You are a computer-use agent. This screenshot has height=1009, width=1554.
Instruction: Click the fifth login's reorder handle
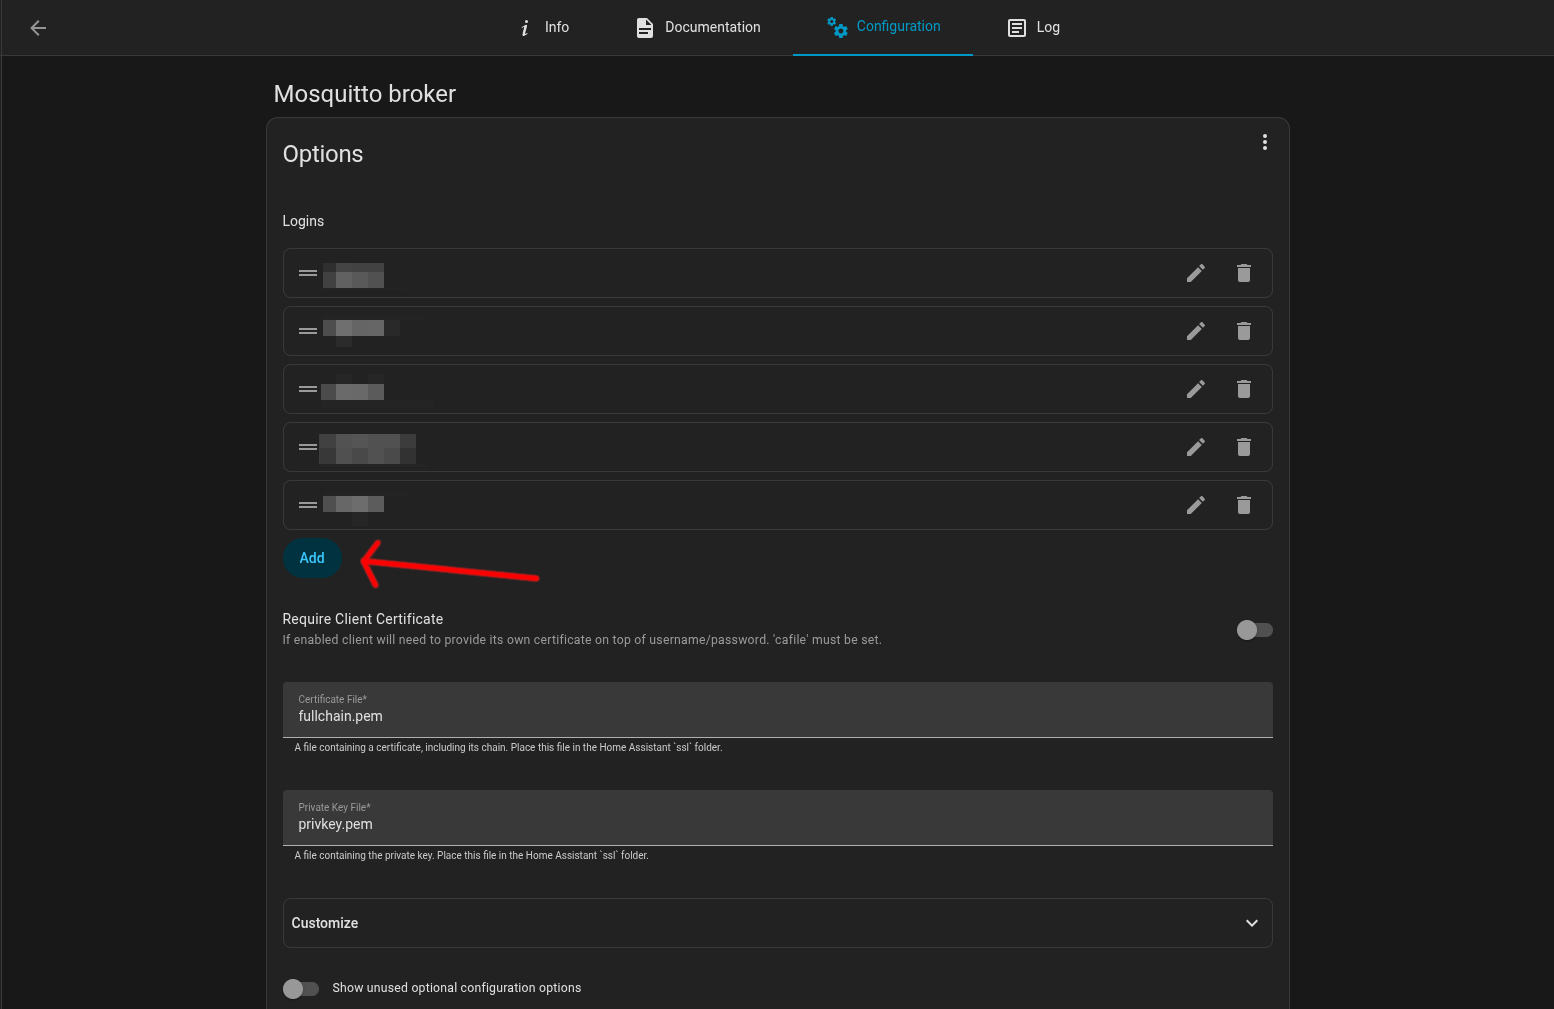click(308, 505)
